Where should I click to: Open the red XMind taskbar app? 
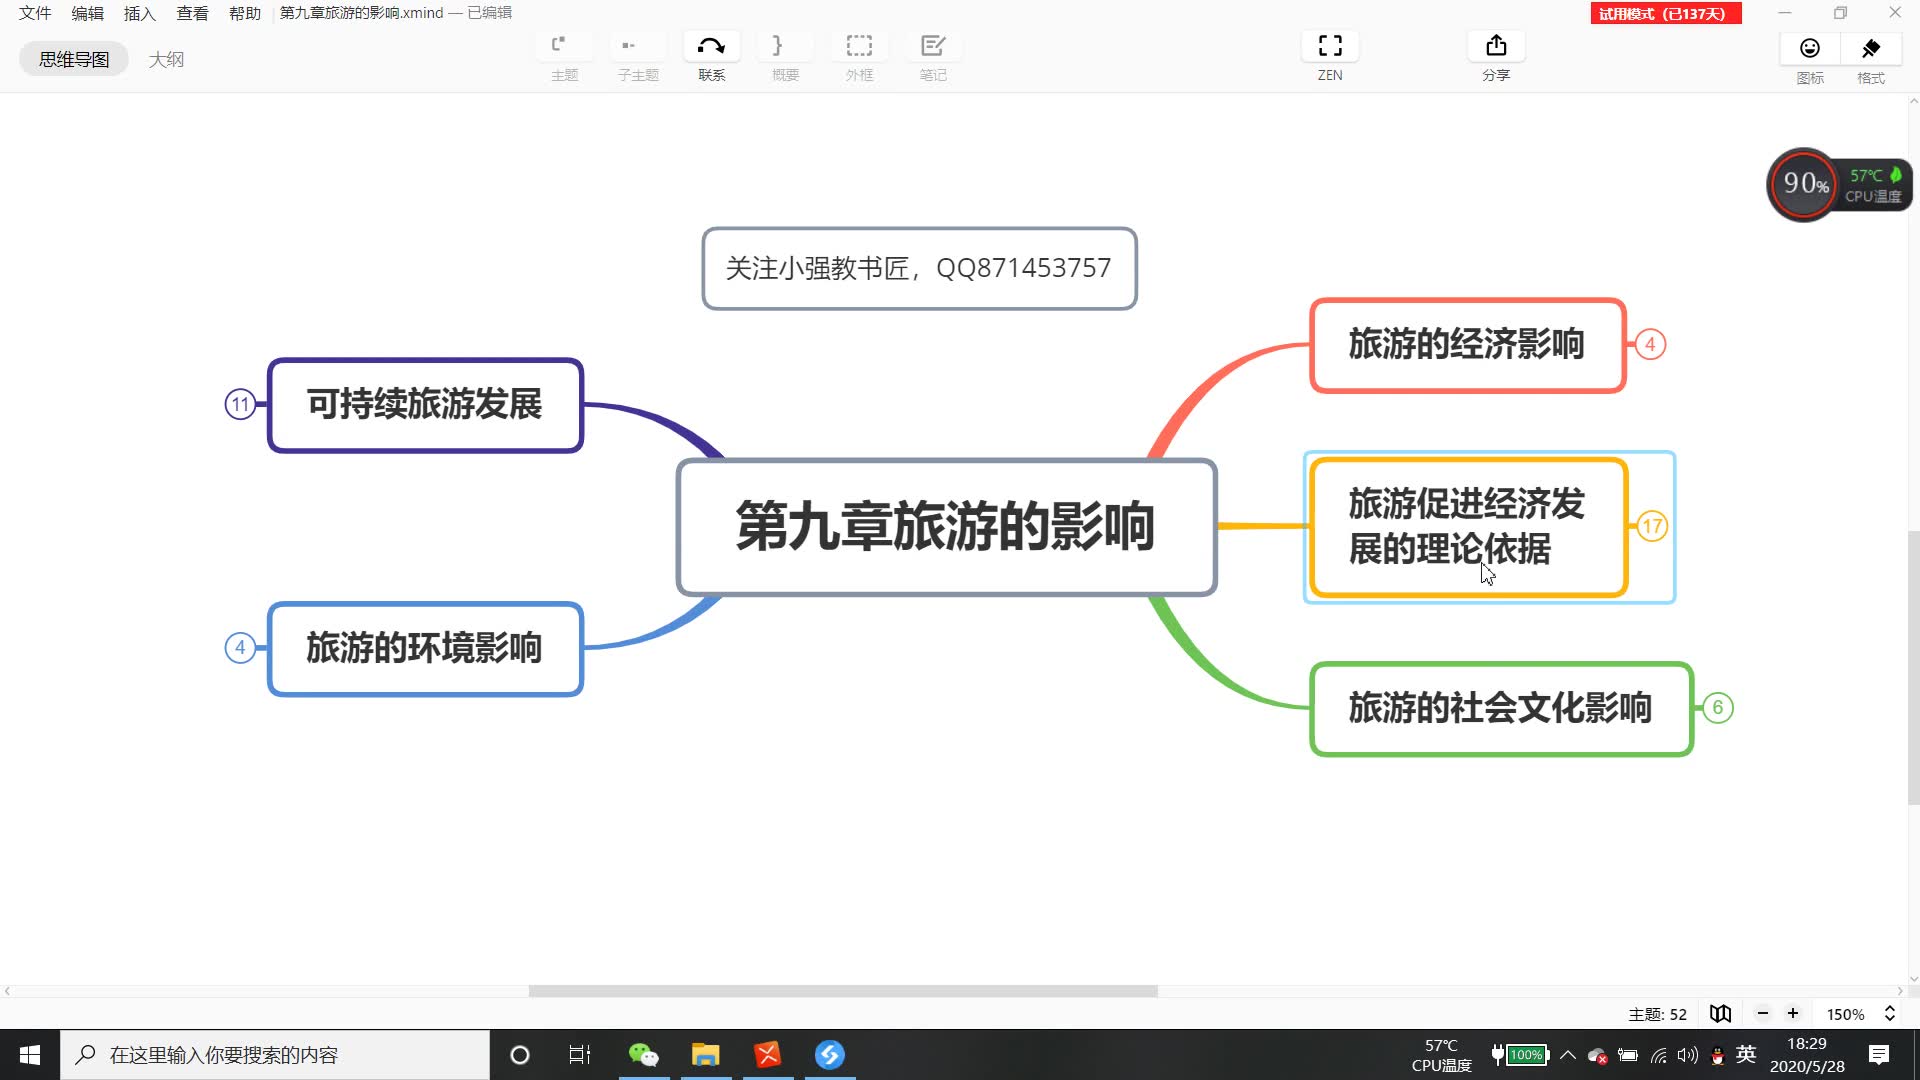[x=767, y=1055]
